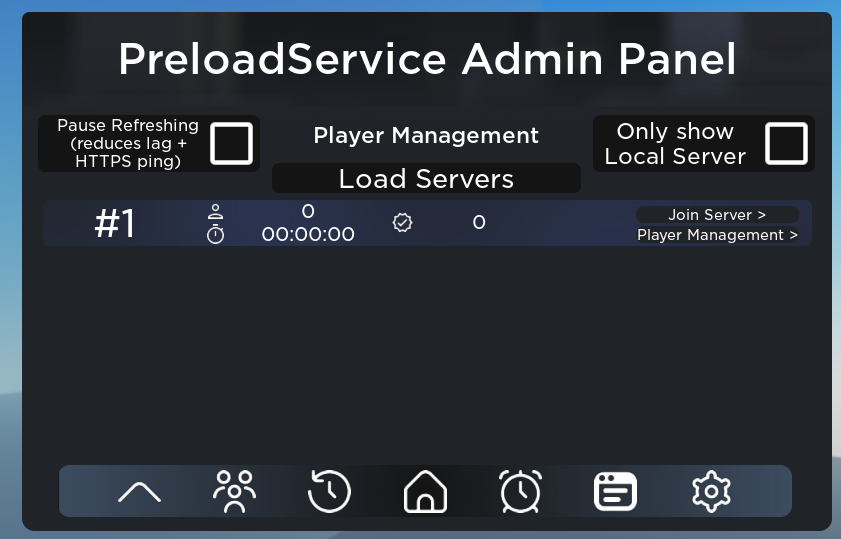Click Join Server for server #1
The width and height of the screenshot is (841, 539).
coord(717,215)
